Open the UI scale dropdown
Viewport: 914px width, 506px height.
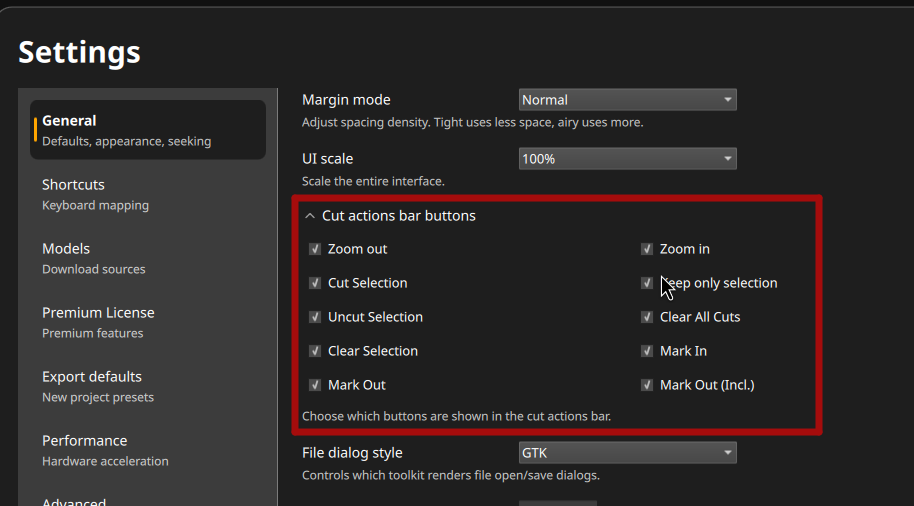coord(628,159)
